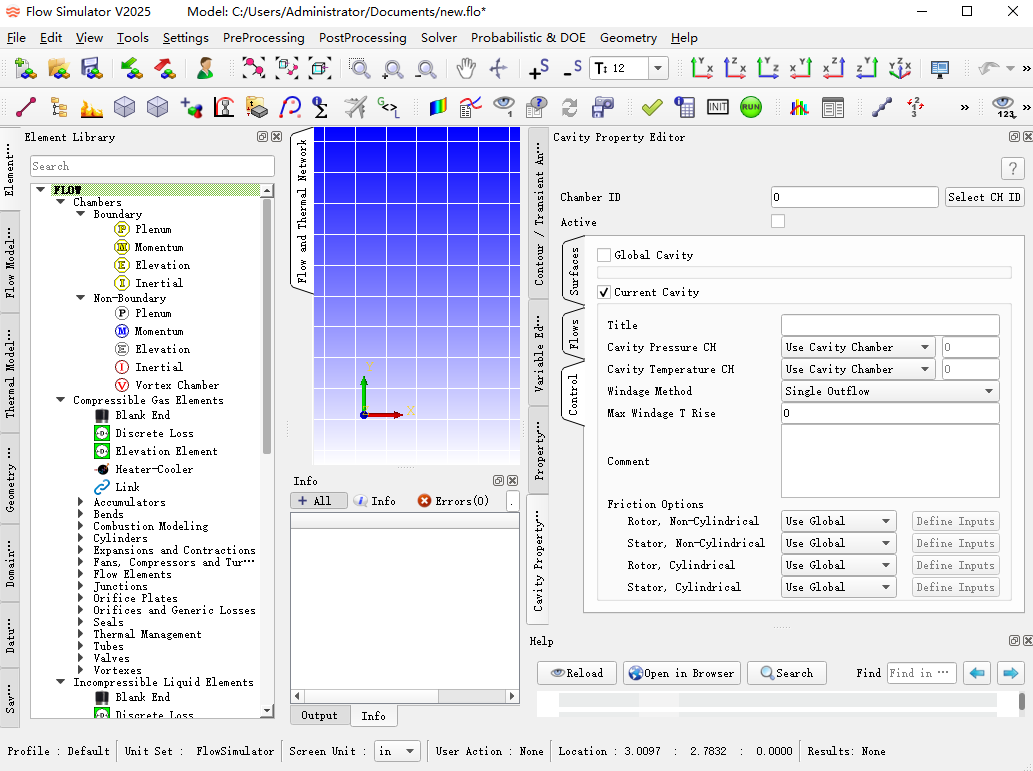Uncheck the Current Cavity checkbox
1033x771 pixels.
coord(604,292)
